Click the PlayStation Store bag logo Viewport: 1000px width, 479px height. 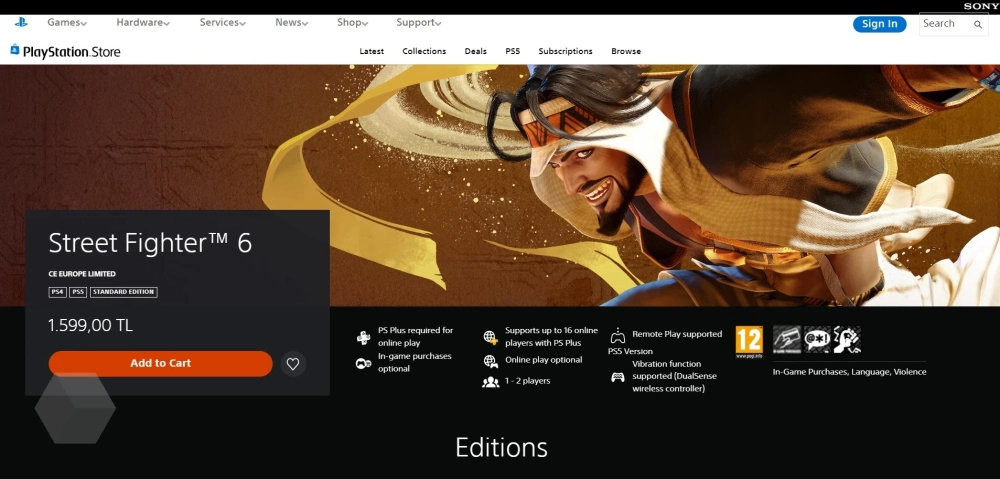point(15,51)
